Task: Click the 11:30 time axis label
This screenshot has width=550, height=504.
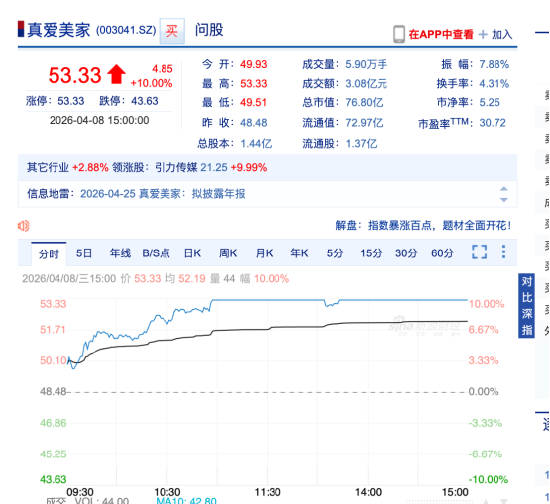Action: click(x=267, y=492)
